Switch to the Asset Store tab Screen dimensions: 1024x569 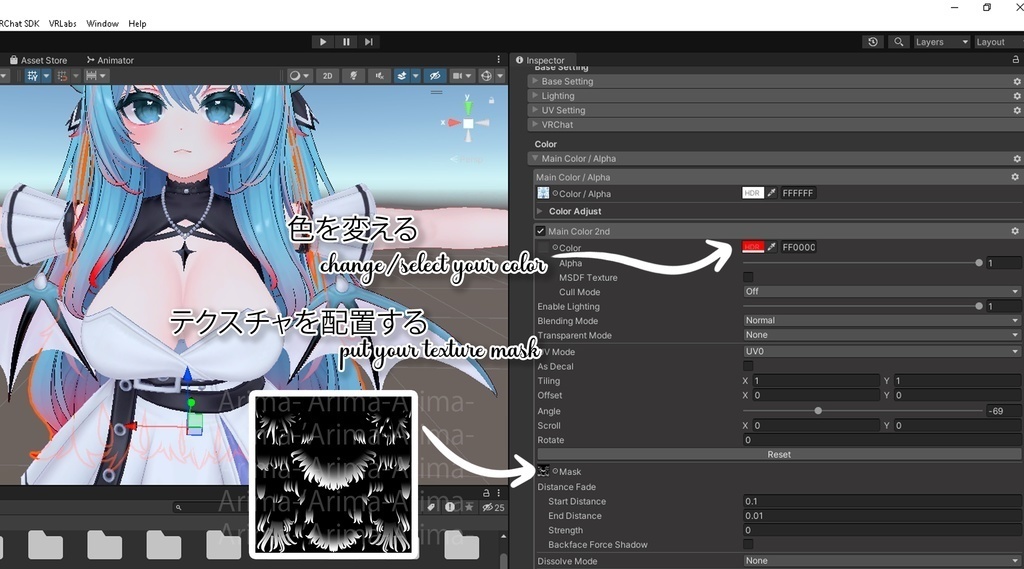(x=39, y=60)
